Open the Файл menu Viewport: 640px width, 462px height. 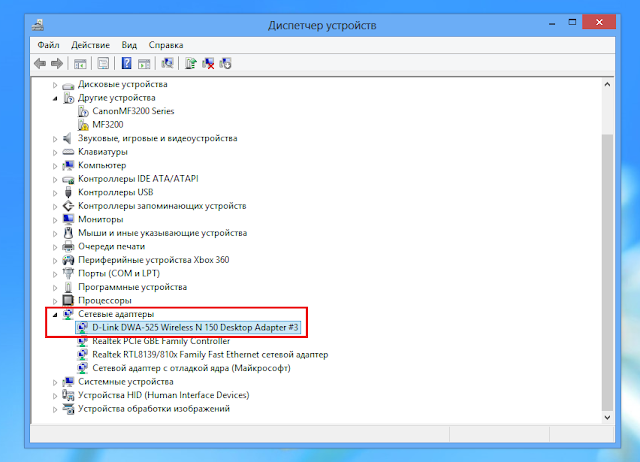point(49,45)
